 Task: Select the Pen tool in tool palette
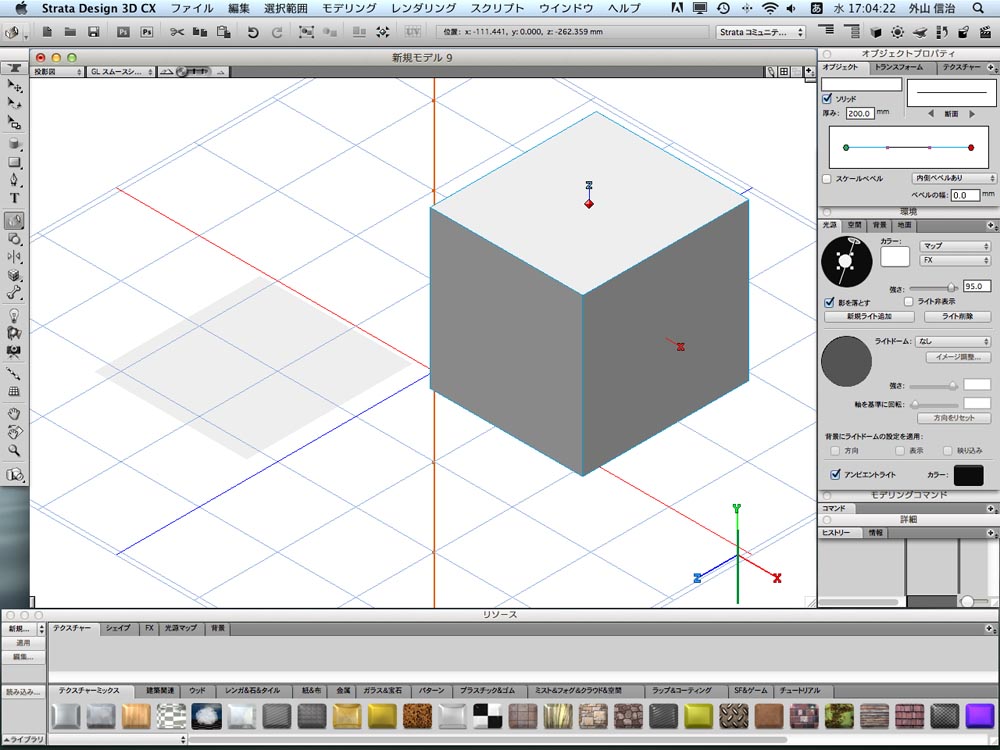[x=14, y=180]
